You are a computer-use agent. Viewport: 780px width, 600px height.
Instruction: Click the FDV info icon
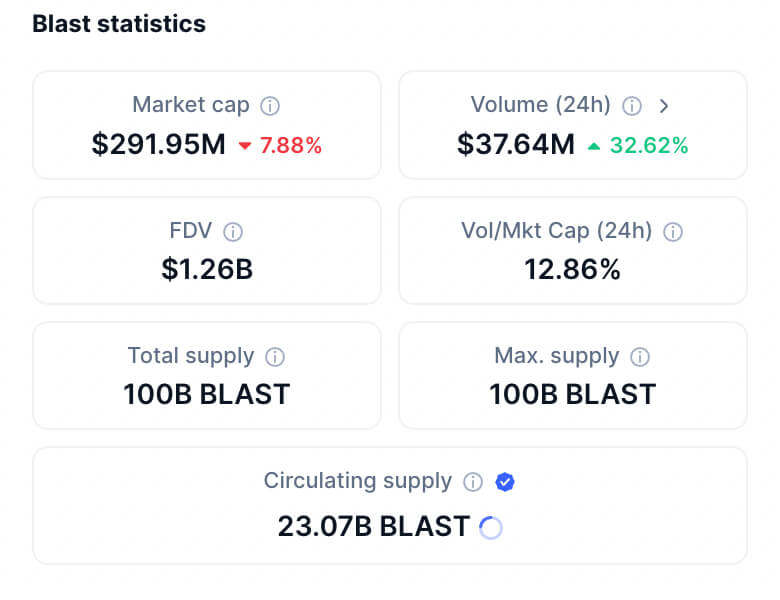tap(233, 232)
